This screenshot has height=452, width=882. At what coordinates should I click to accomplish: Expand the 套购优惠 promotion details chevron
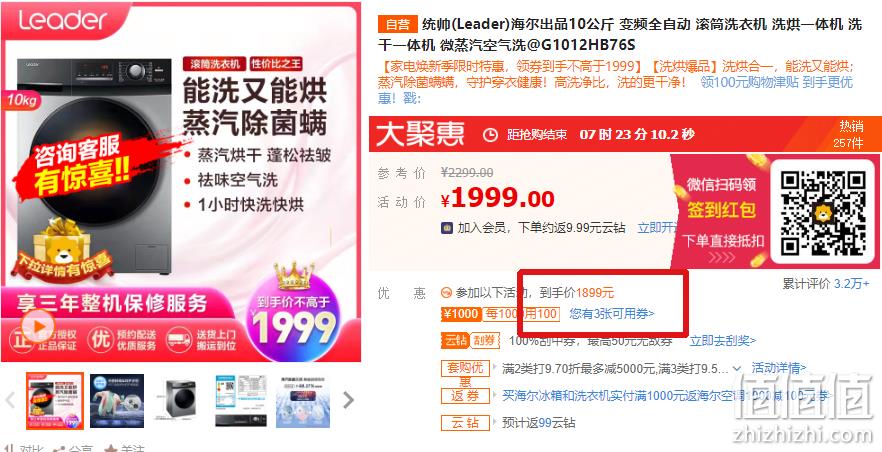tap(737, 369)
